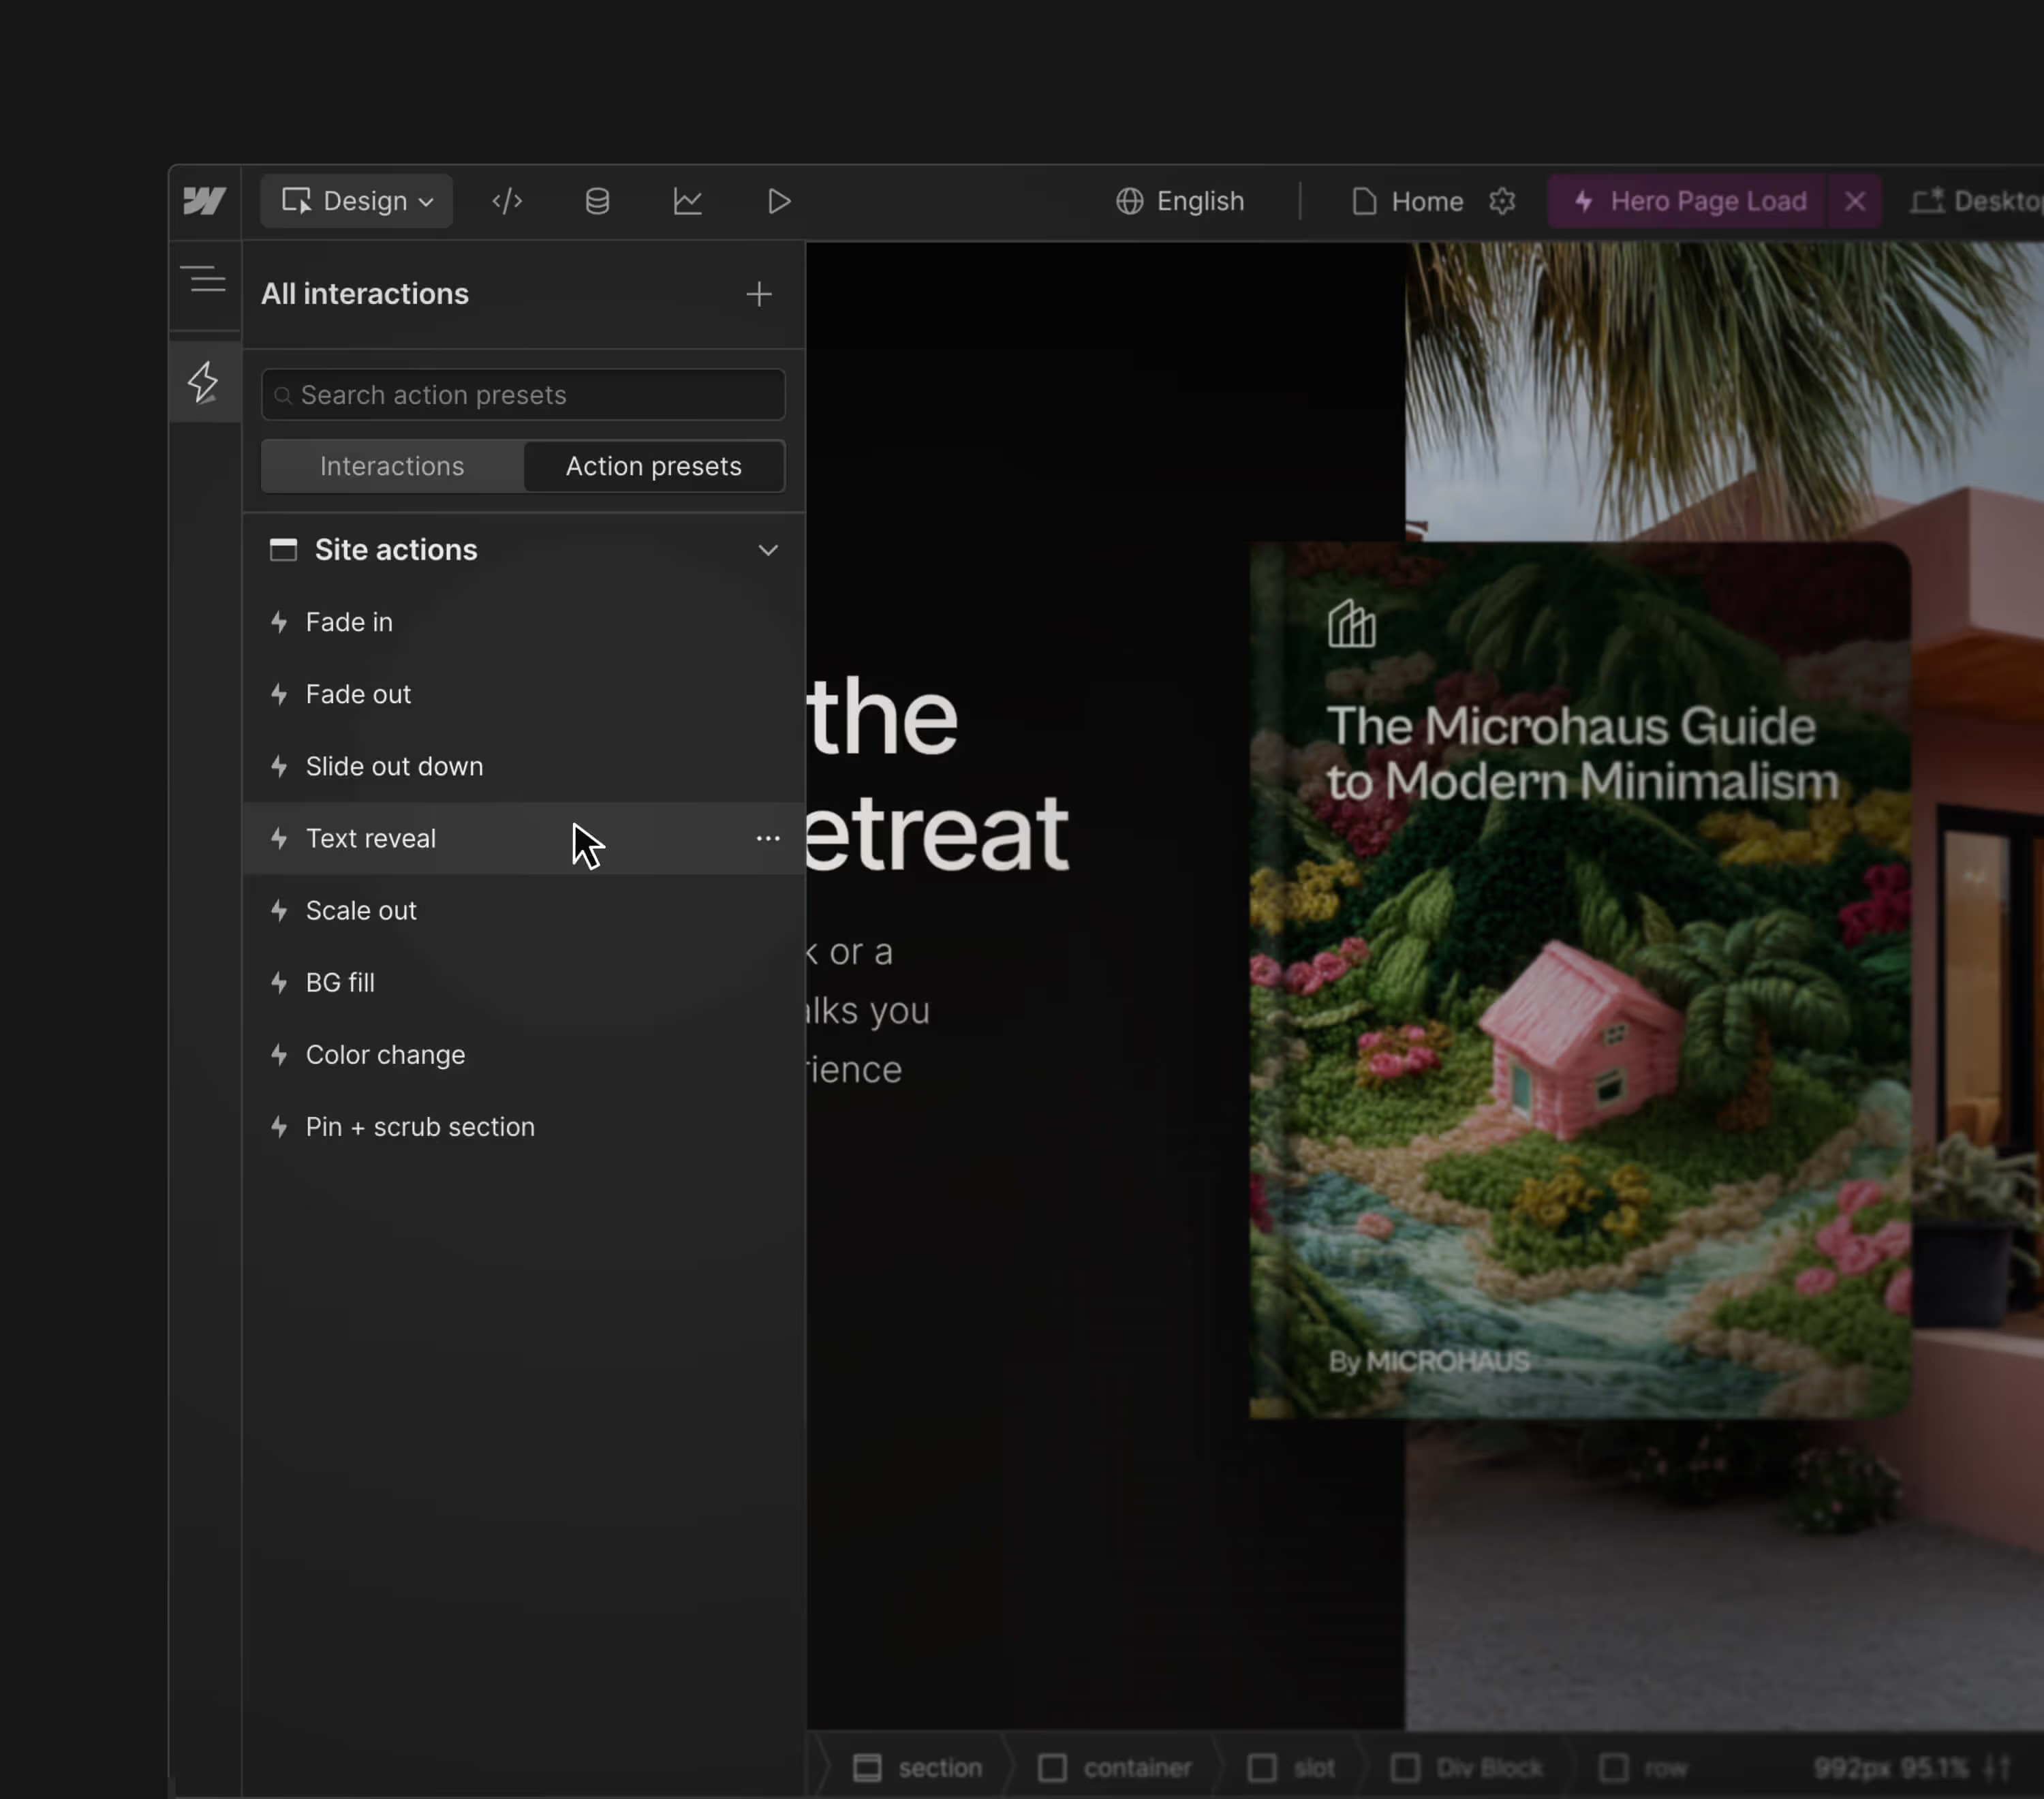2044x1799 pixels.
Task: Open the Design mode dropdown
Action: (357, 201)
